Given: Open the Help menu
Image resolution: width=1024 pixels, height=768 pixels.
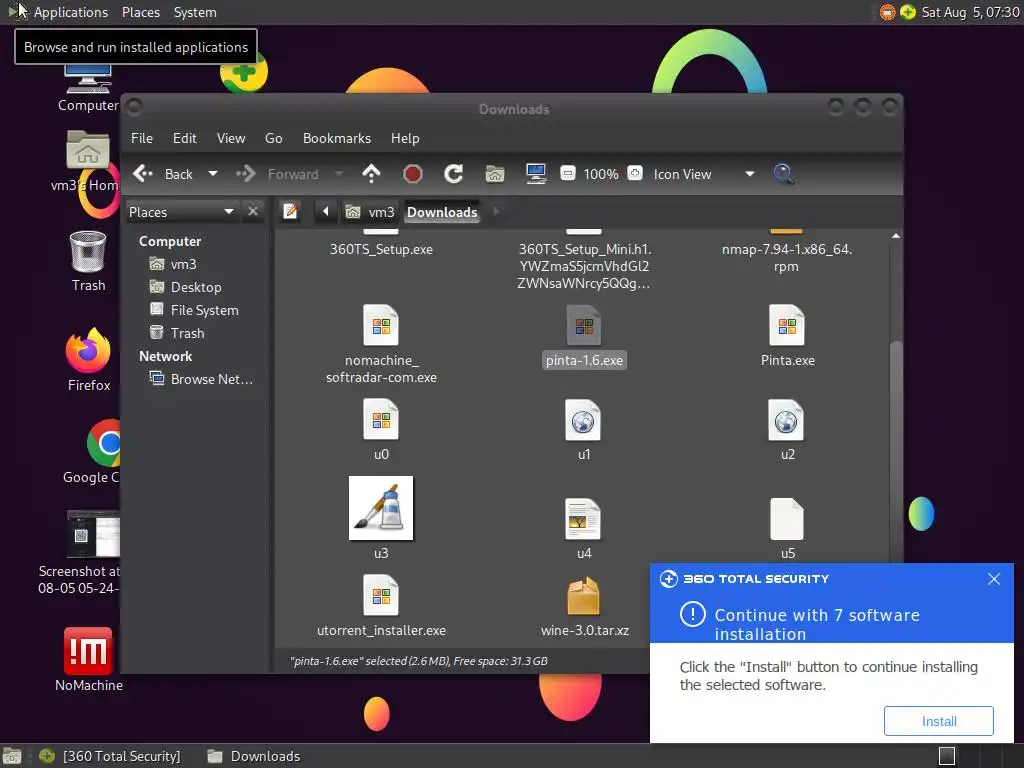Looking at the screenshot, I should pos(405,138).
